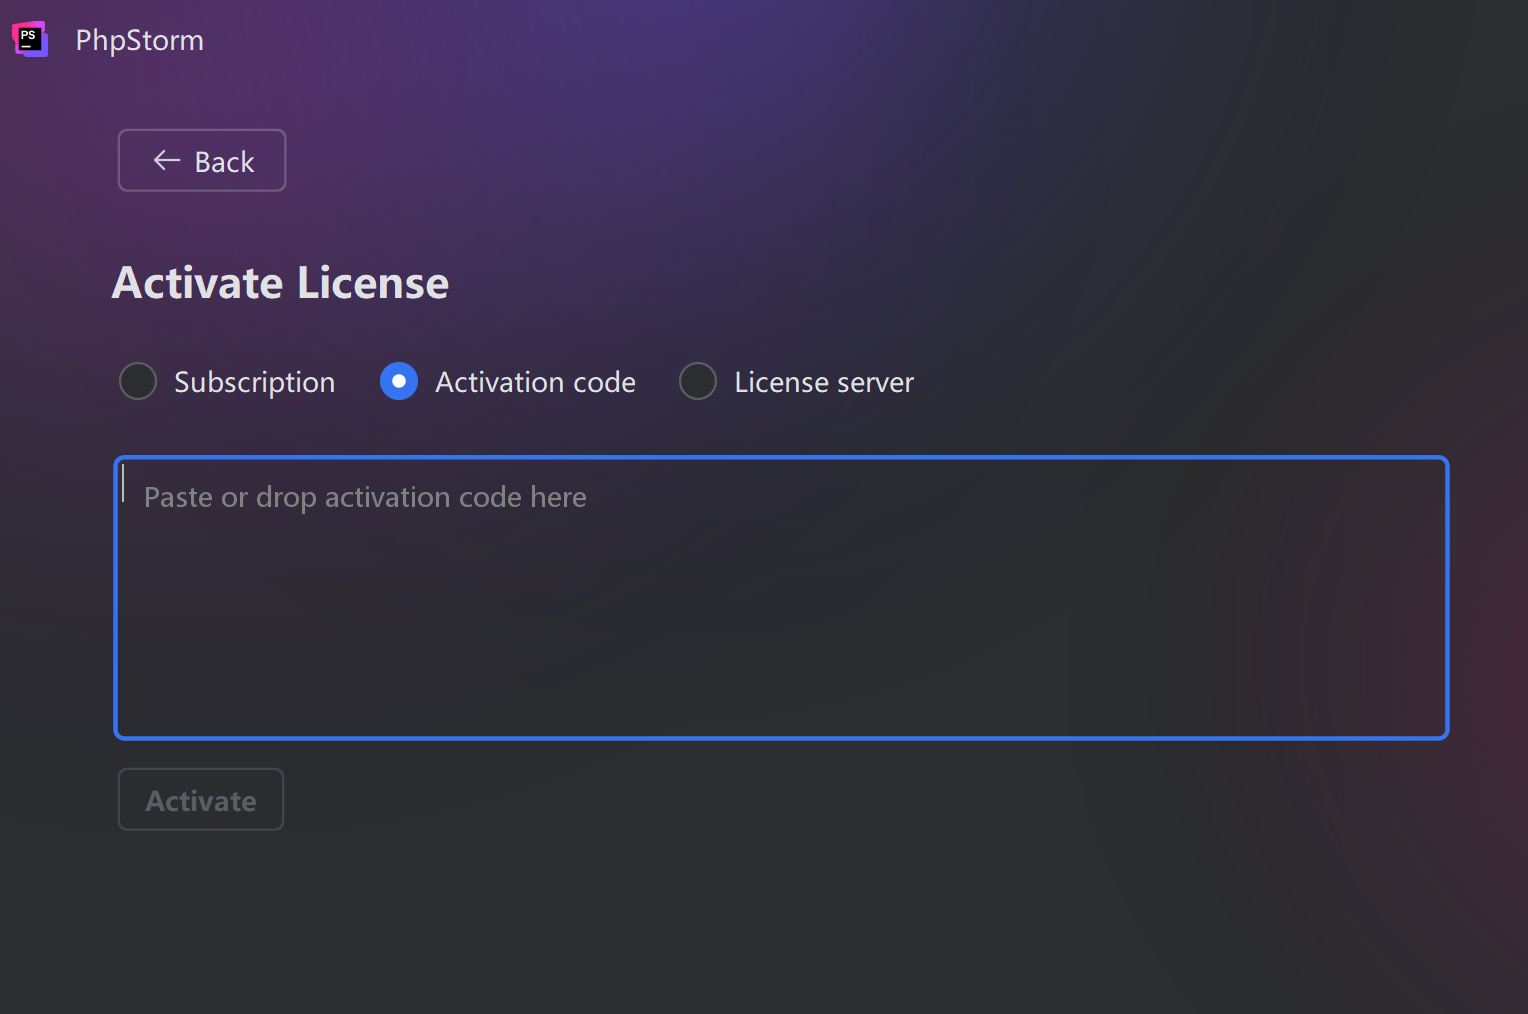Image resolution: width=1528 pixels, height=1014 pixels.
Task: Click the Subscription label text
Action: click(x=254, y=382)
